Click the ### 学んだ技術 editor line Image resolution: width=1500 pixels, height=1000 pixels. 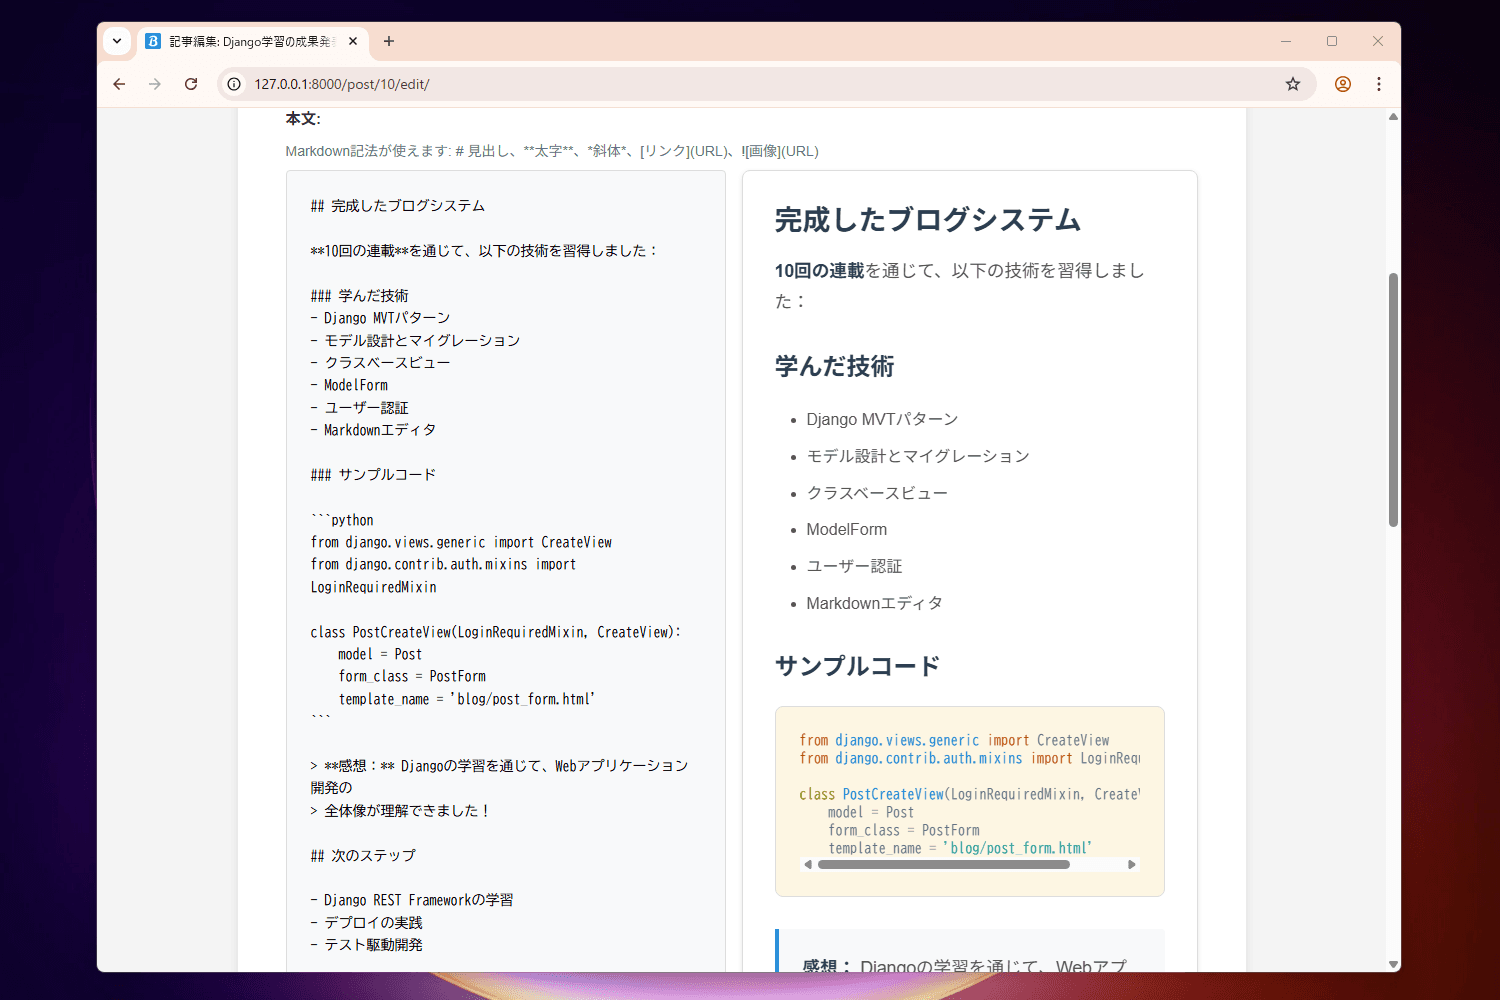tap(360, 296)
